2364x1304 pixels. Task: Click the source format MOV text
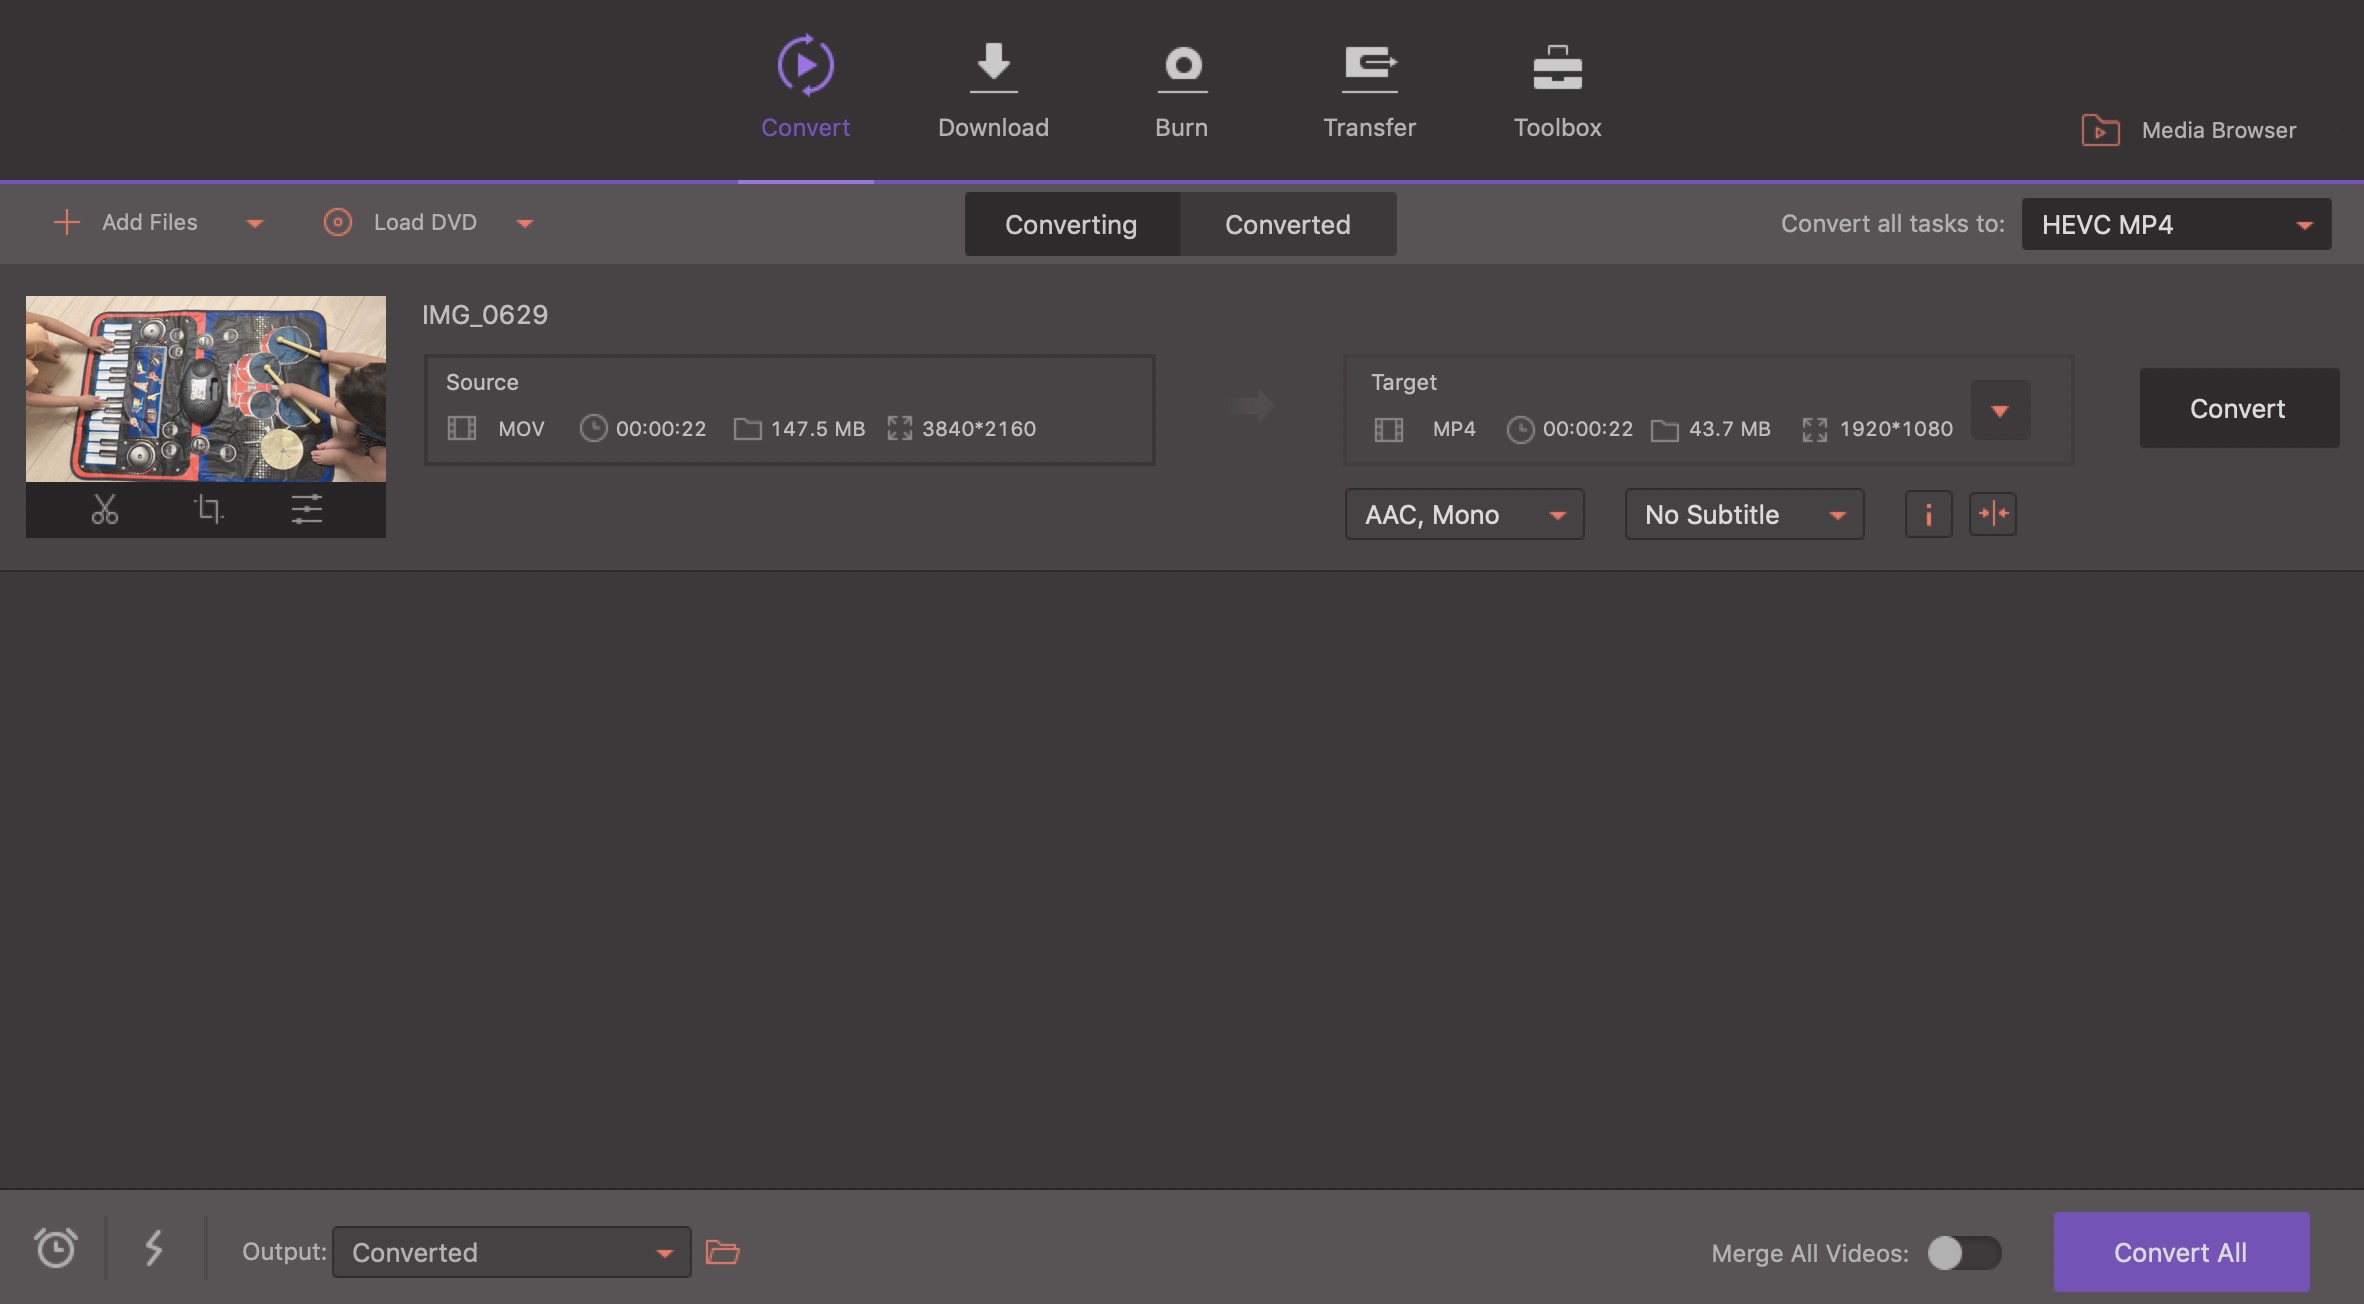coord(521,429)
